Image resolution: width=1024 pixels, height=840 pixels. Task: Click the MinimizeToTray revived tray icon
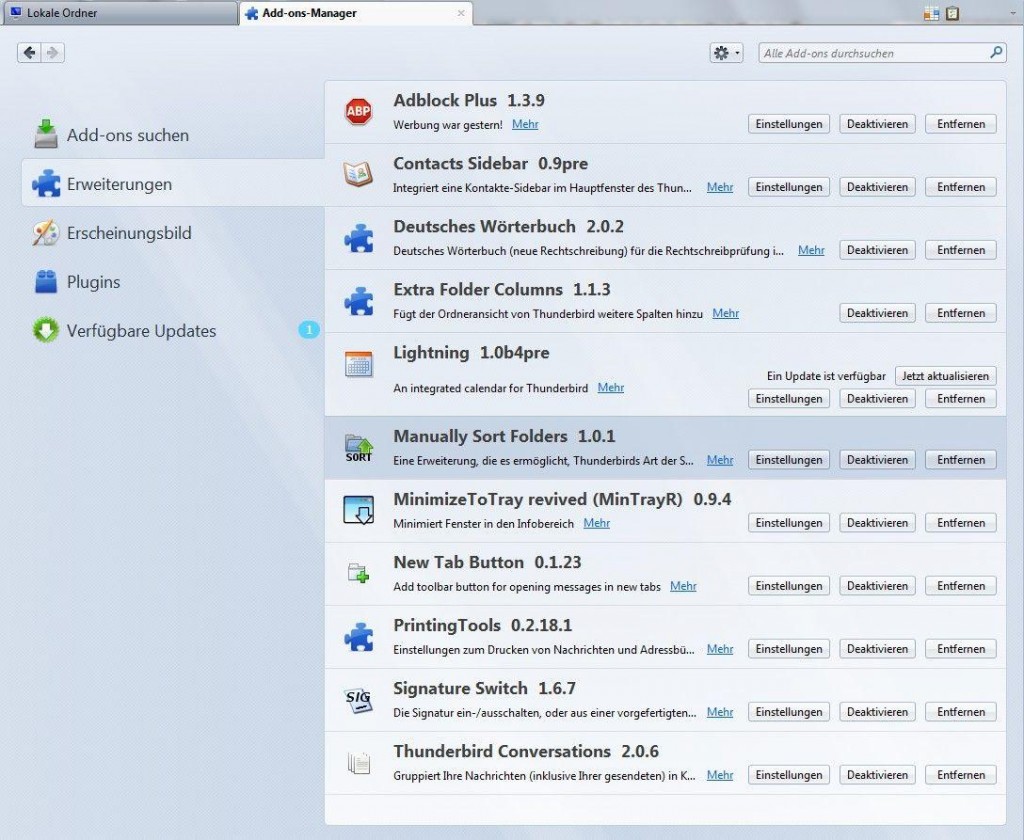(x=358, y=510)
